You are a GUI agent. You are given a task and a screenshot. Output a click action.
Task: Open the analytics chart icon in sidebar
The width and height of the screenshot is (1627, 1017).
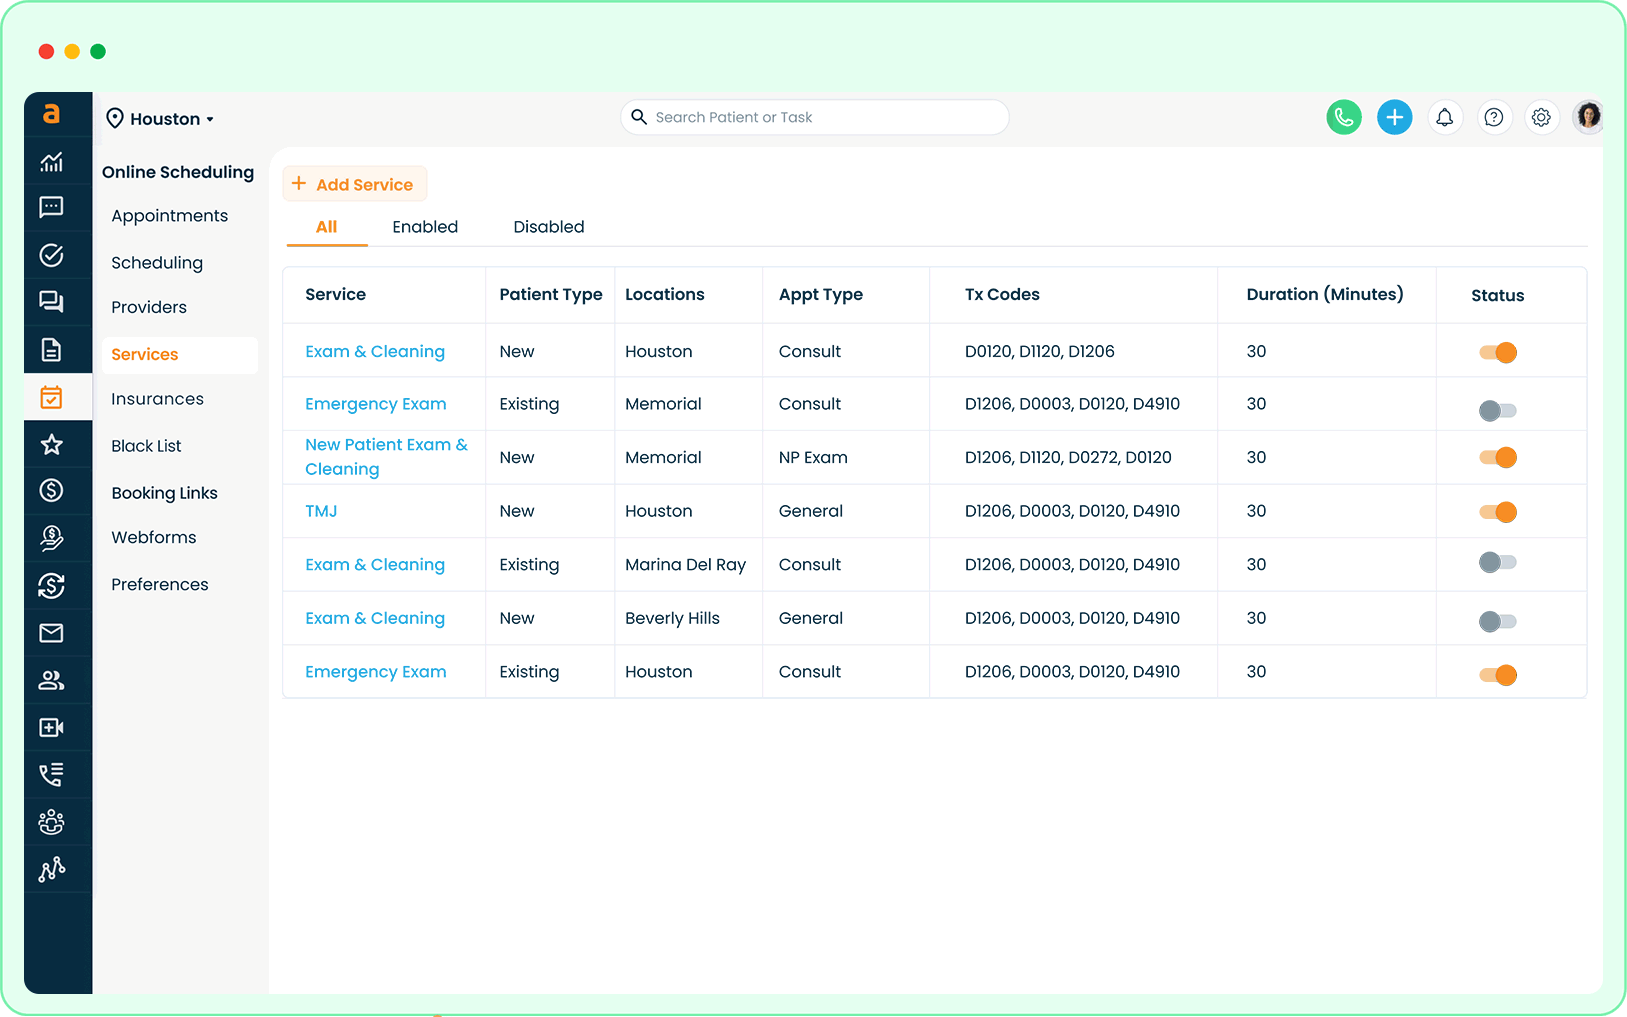pyautogui.click(x=51, y=162)
